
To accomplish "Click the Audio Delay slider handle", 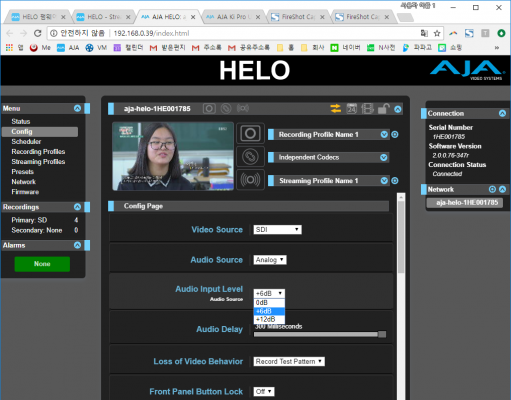I will click(x=382, y=334).
